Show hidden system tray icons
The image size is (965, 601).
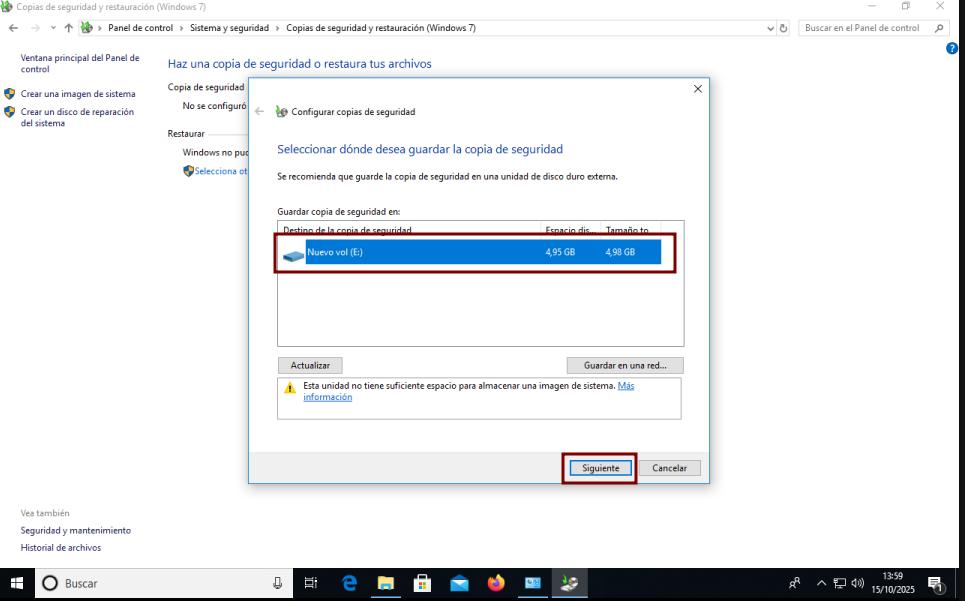point(821,583)
